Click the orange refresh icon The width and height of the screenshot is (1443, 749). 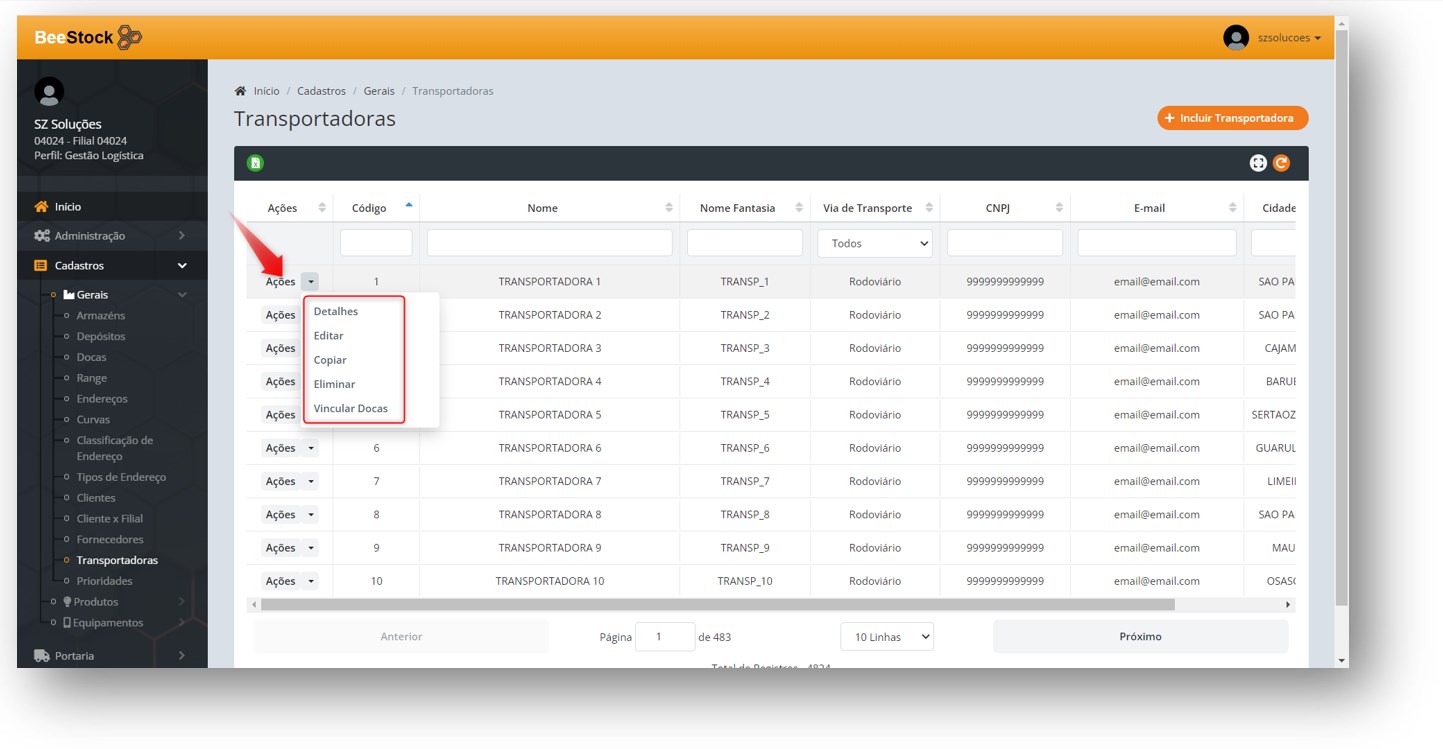1281,163
